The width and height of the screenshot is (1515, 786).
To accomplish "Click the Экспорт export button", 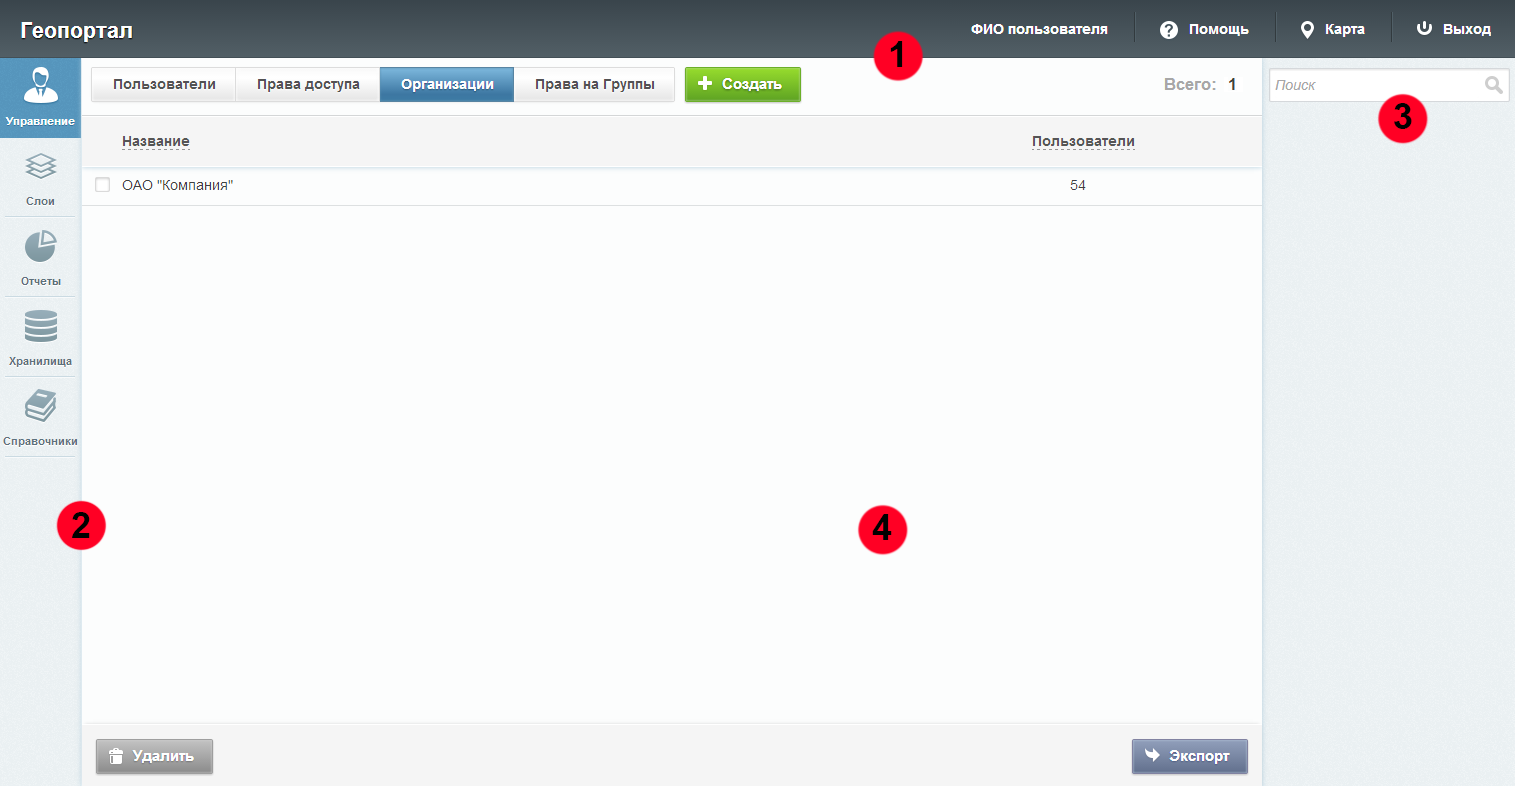I will click(1189, 756).
